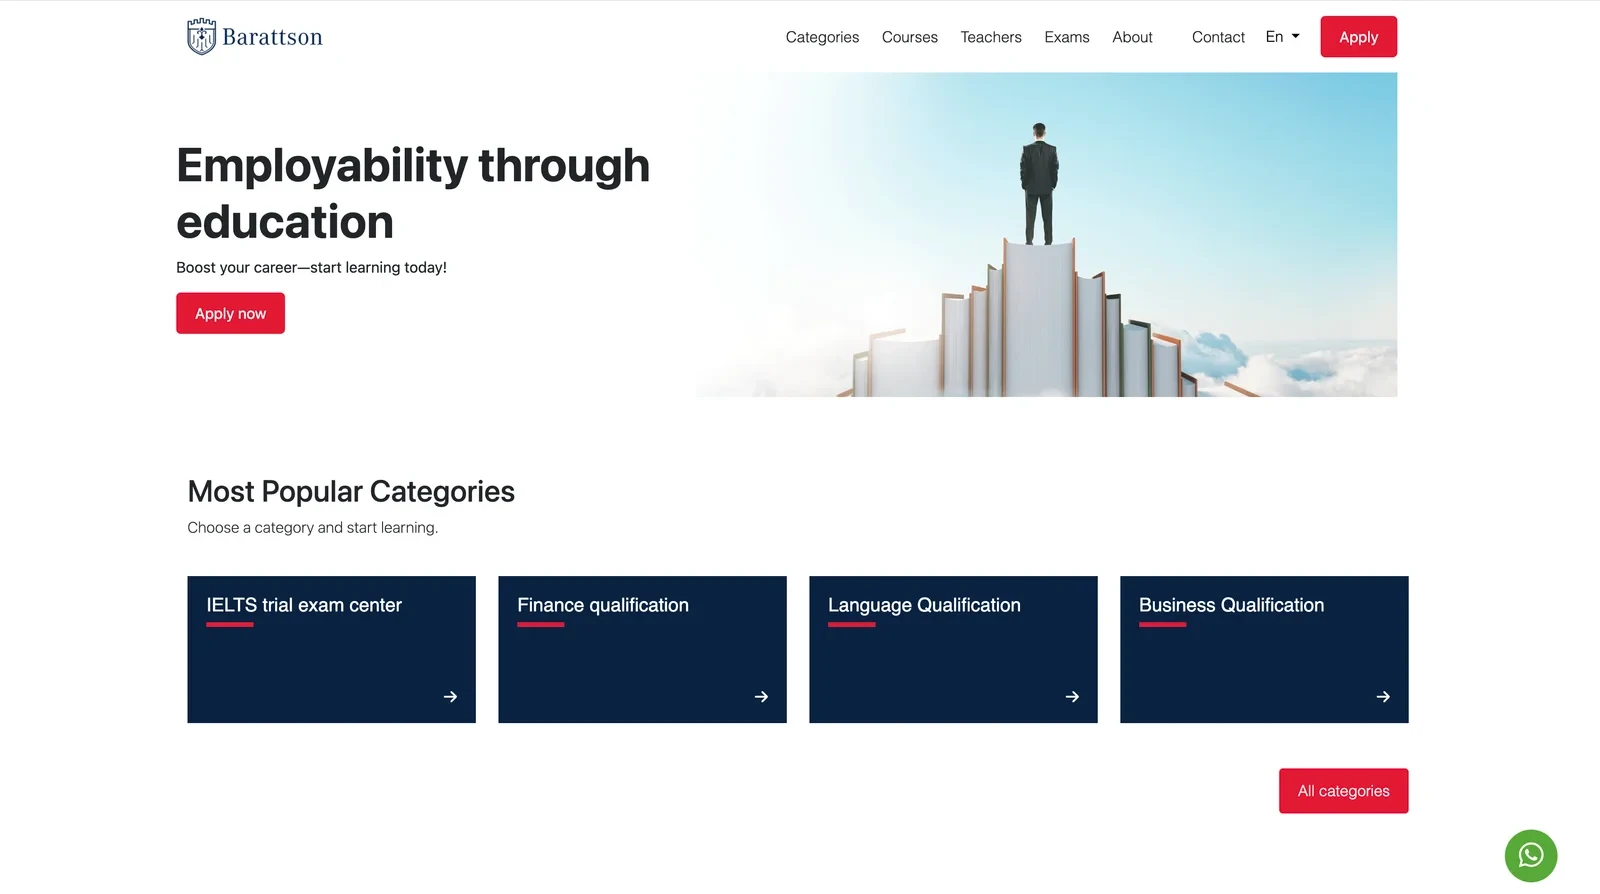Click the Apply now button
This screenshot has height=894, width=1600.
click(230, 313)
